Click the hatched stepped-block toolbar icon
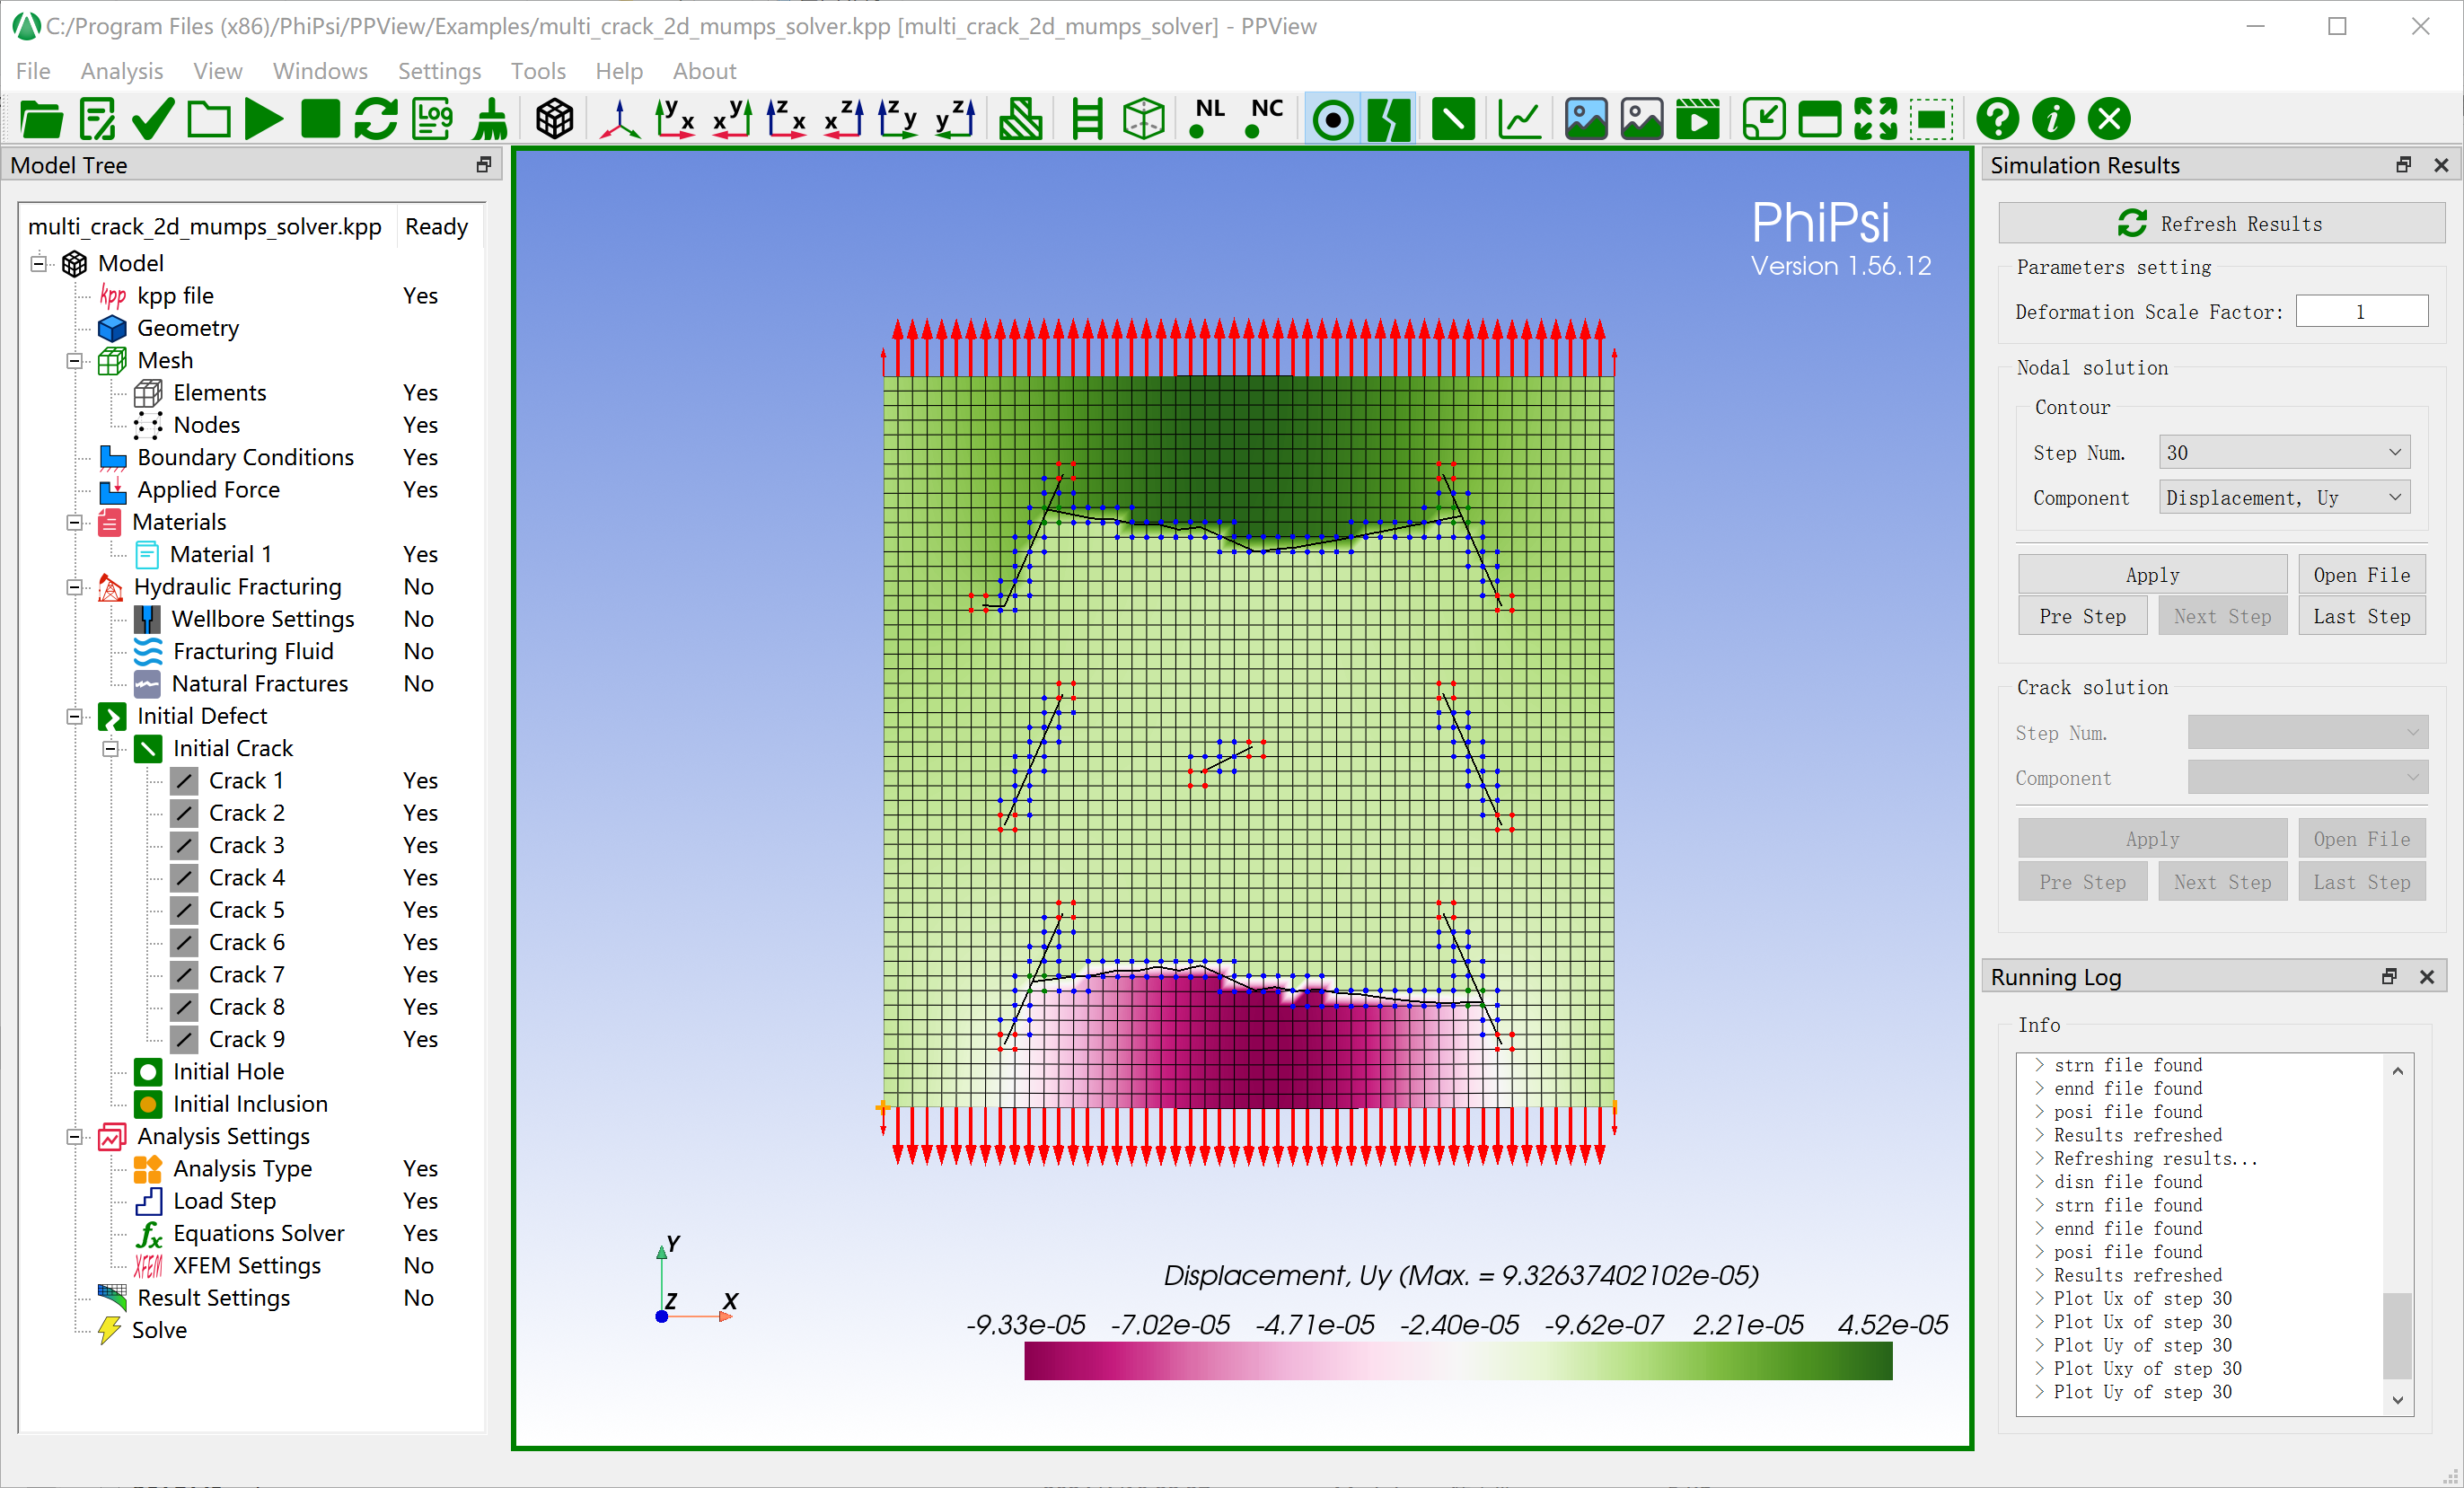Screen dimensions: 2464x1488 [x=1021, y=119]
